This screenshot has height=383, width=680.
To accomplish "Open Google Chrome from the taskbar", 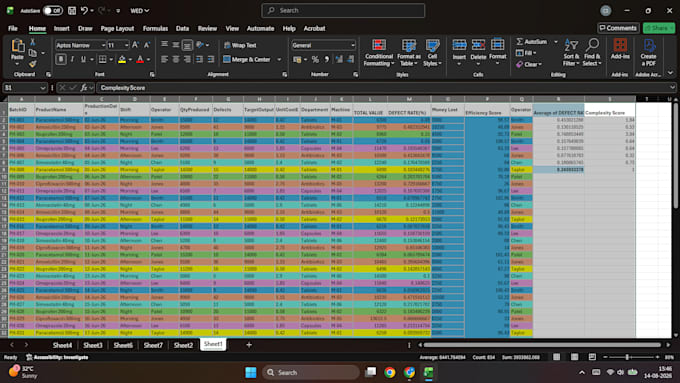I will click(x=389, y=372).
